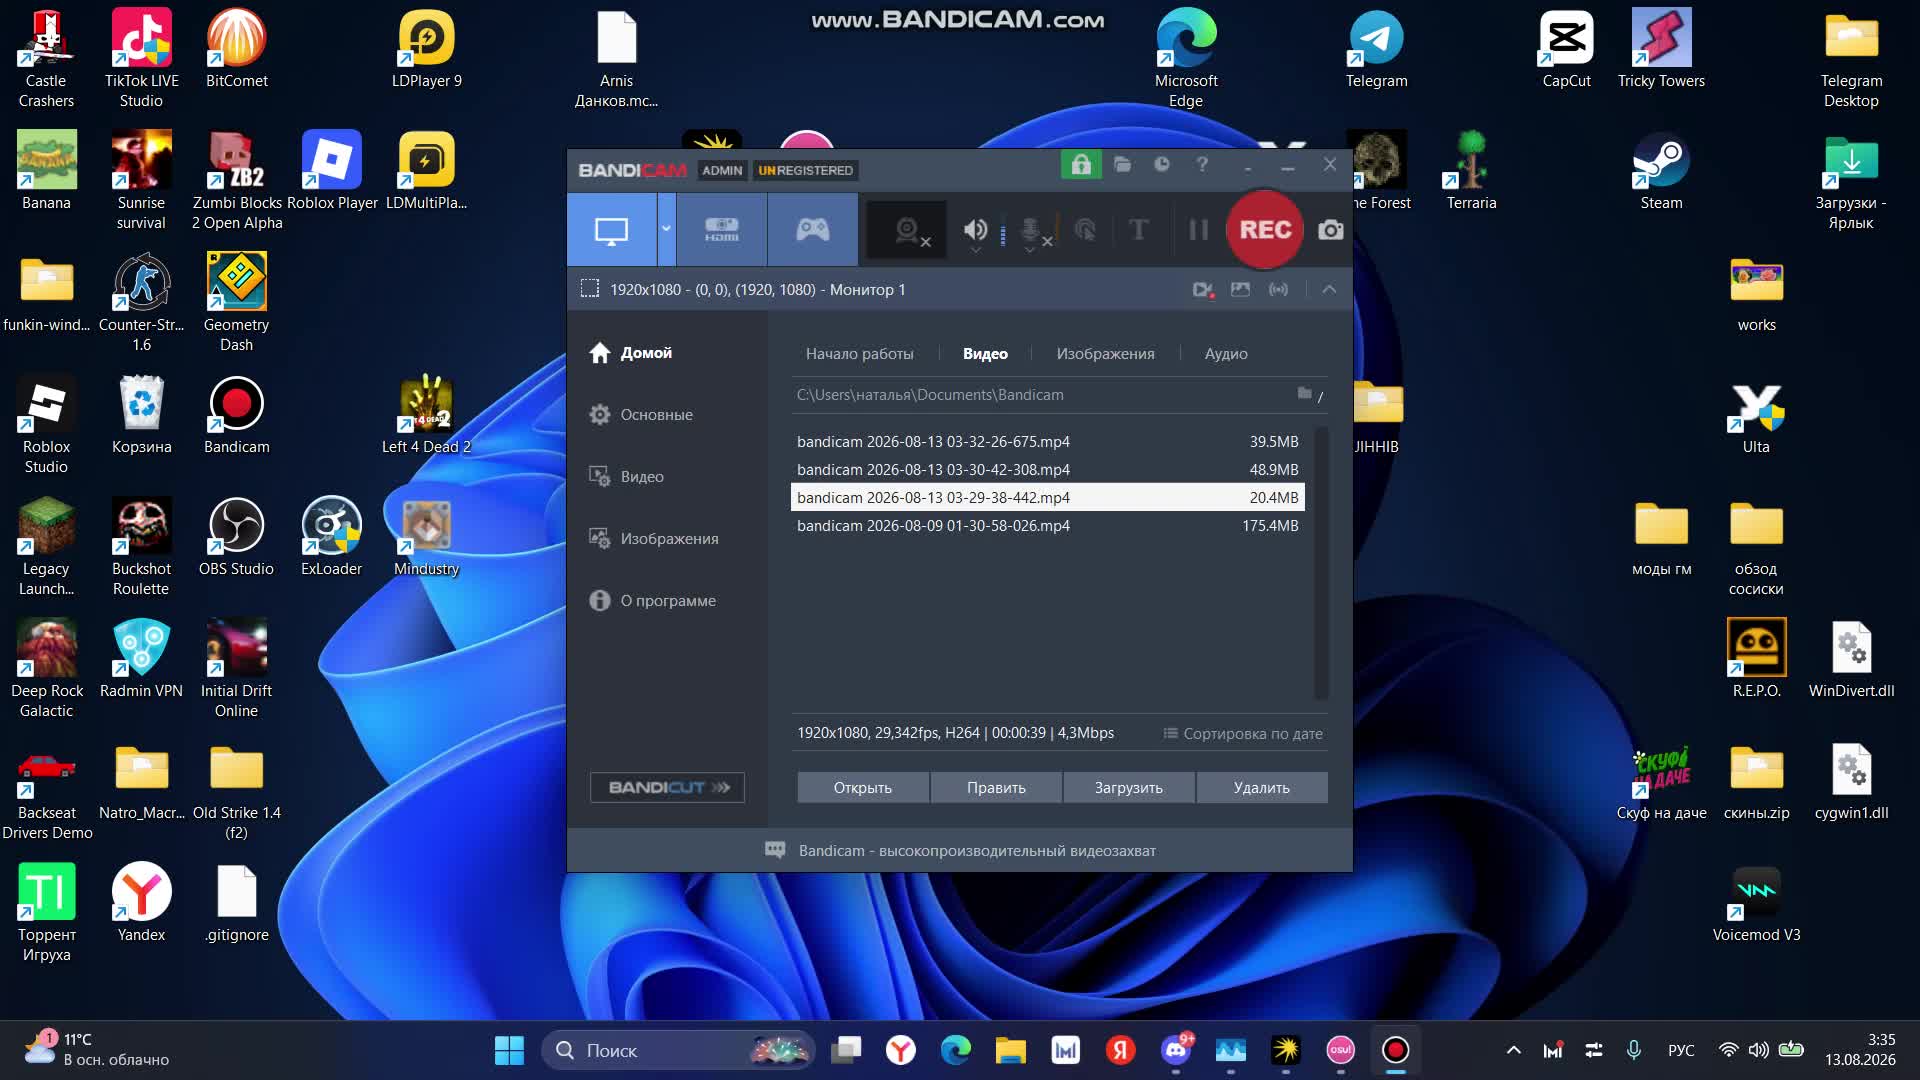Open the О программе section

pyautogui.click(x=653, y=601)
